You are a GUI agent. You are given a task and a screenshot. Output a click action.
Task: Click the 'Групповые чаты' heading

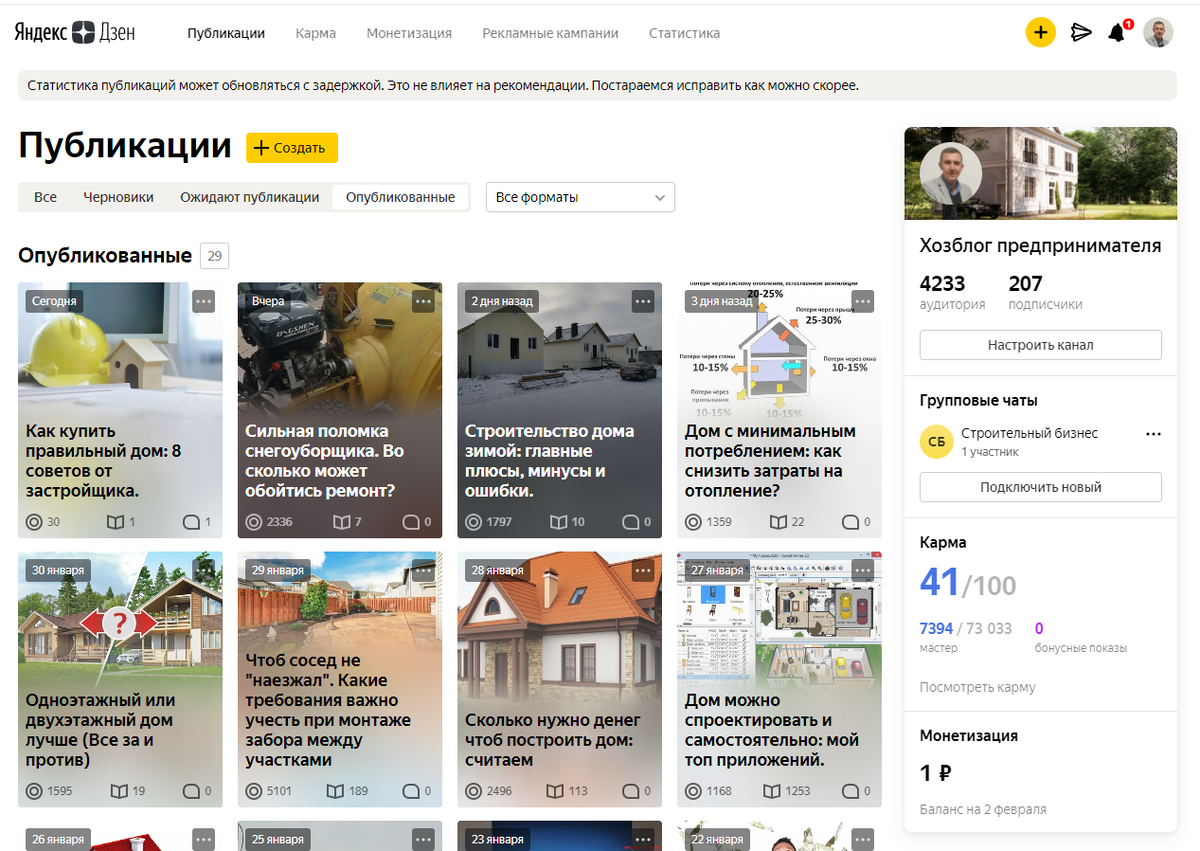[978, 400]
